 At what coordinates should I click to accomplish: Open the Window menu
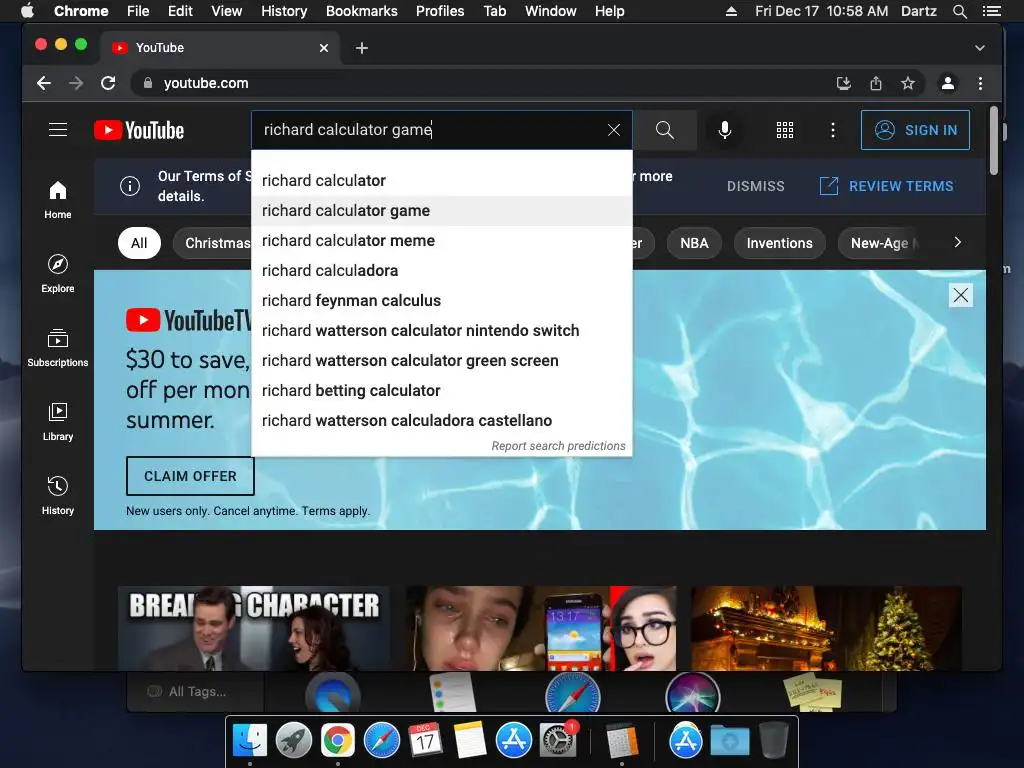pos(551,11)
